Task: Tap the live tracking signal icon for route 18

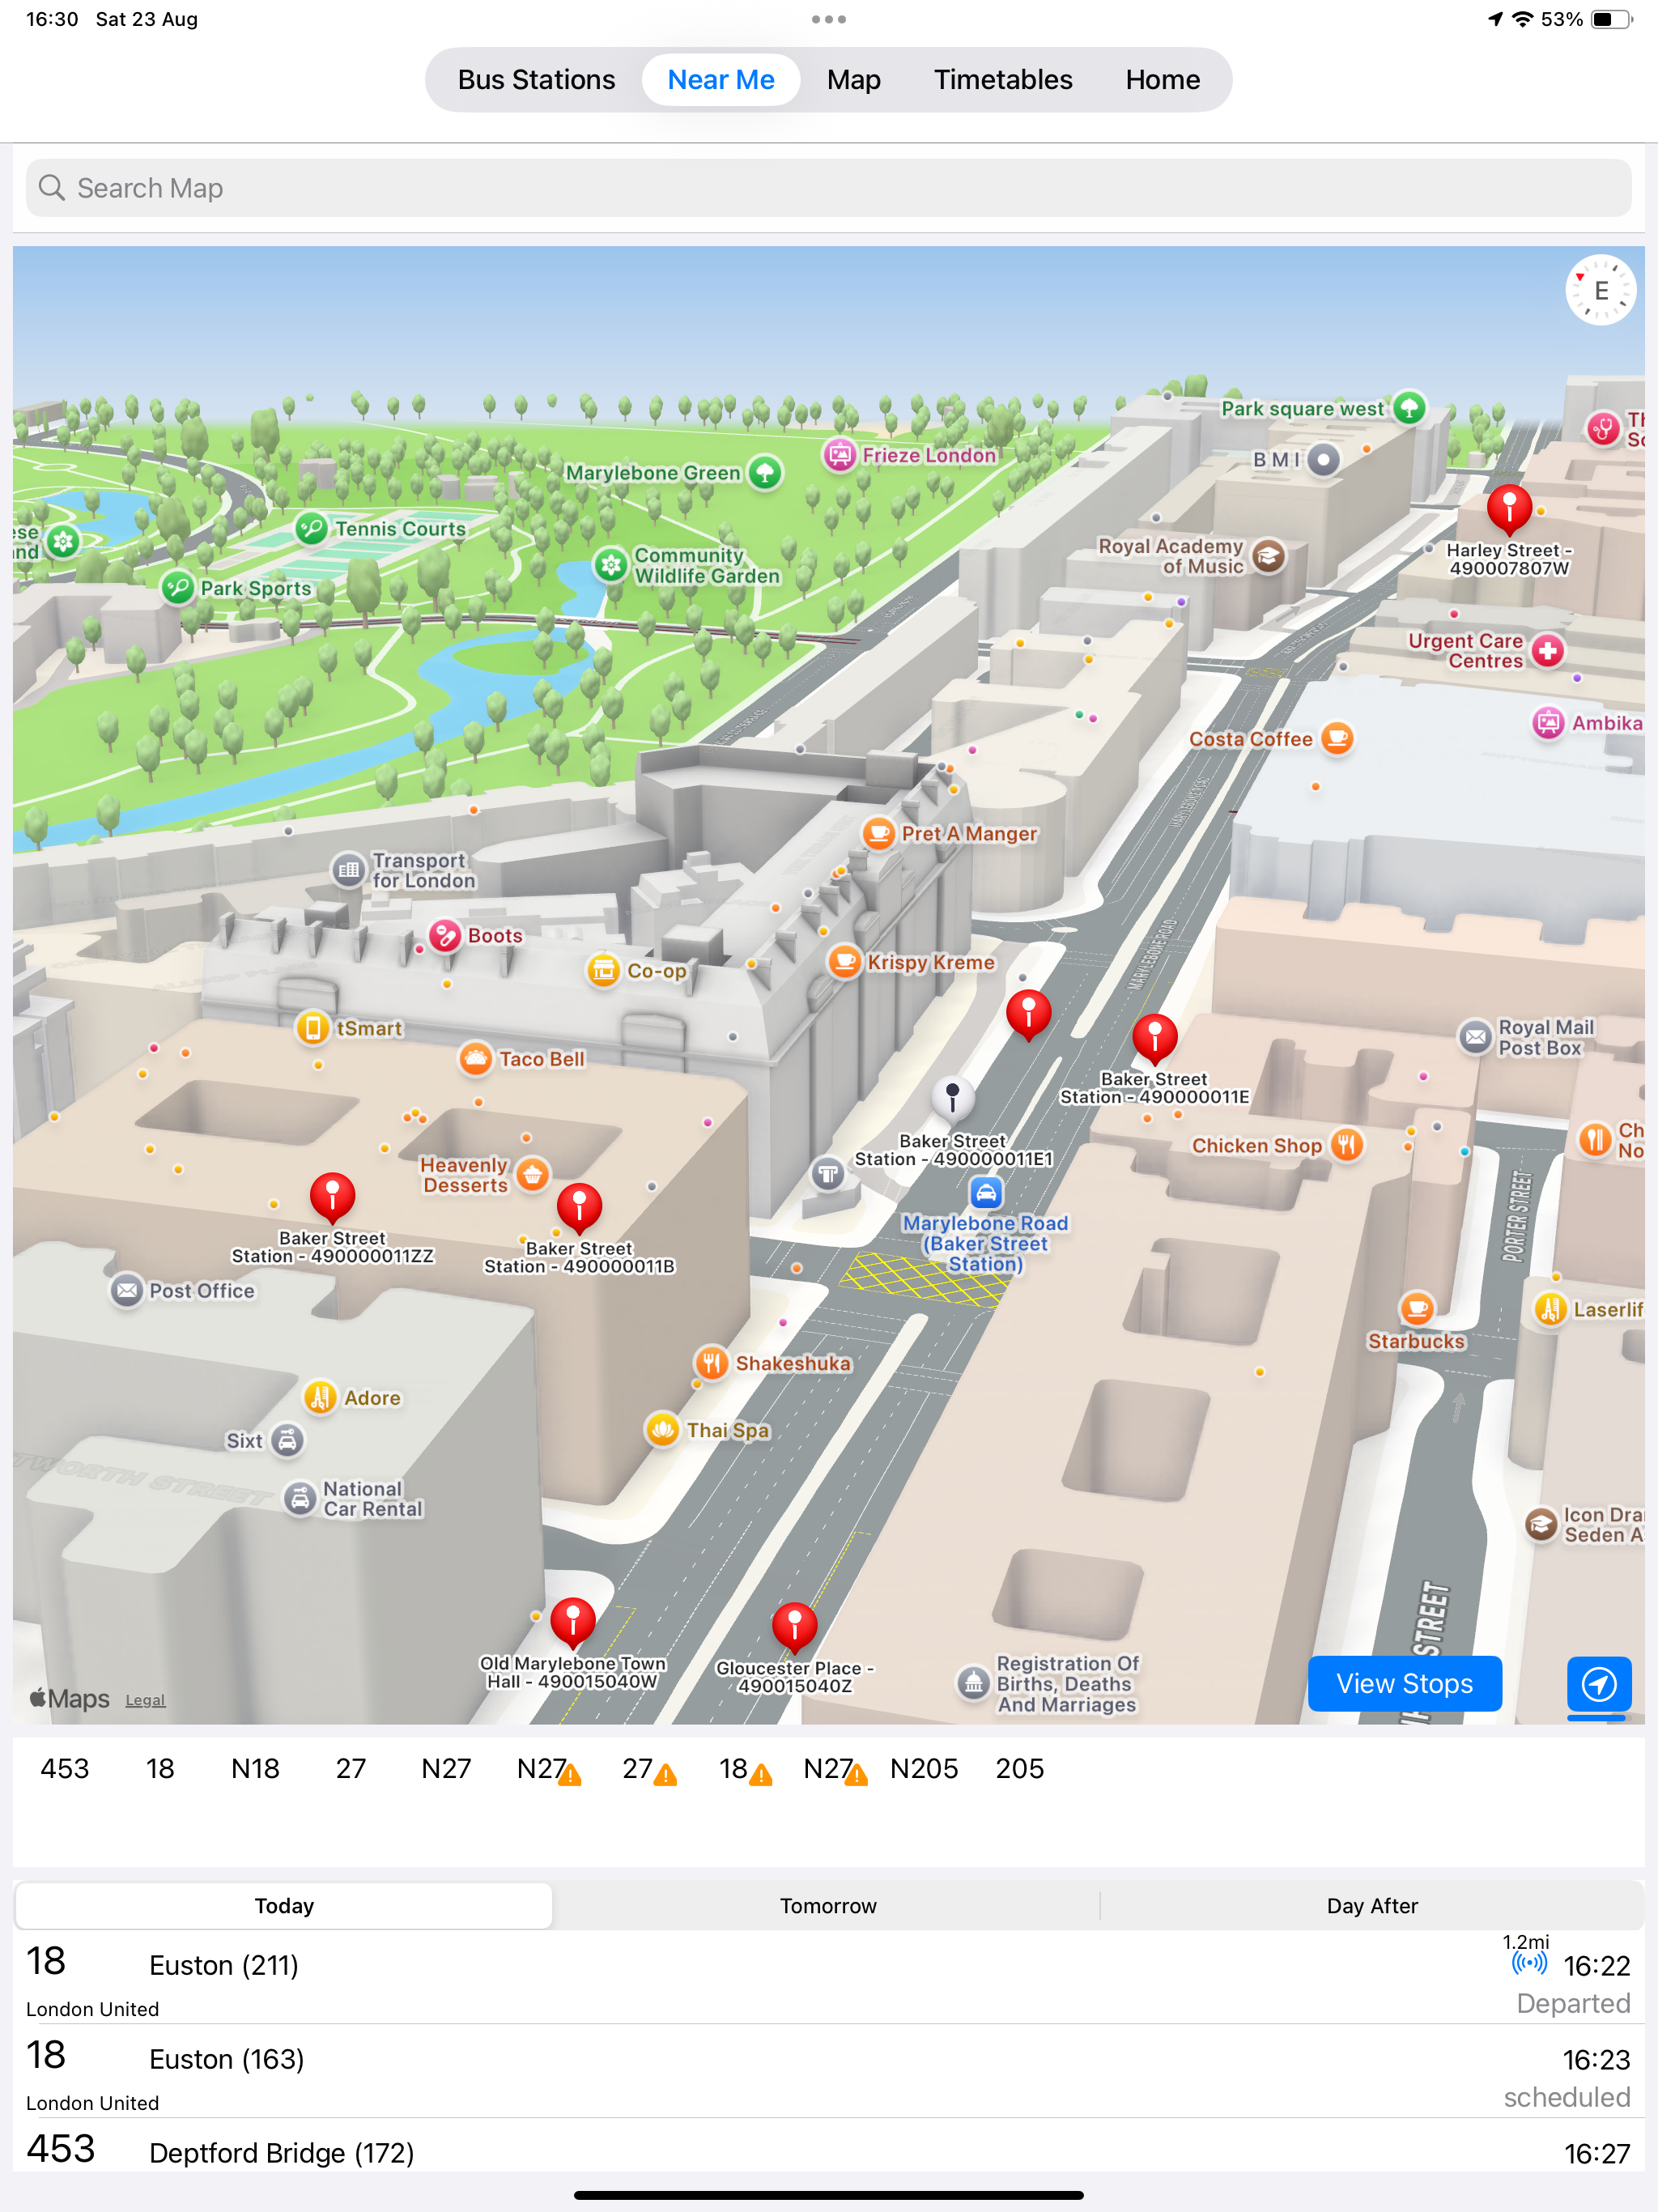Action: (x=1529, y=1964)
